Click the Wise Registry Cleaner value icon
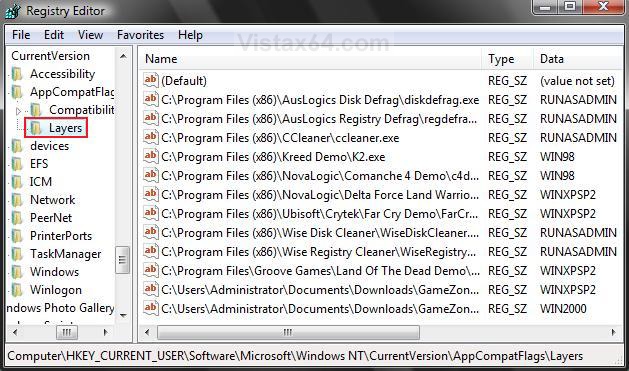 click(x=151, y=251)
